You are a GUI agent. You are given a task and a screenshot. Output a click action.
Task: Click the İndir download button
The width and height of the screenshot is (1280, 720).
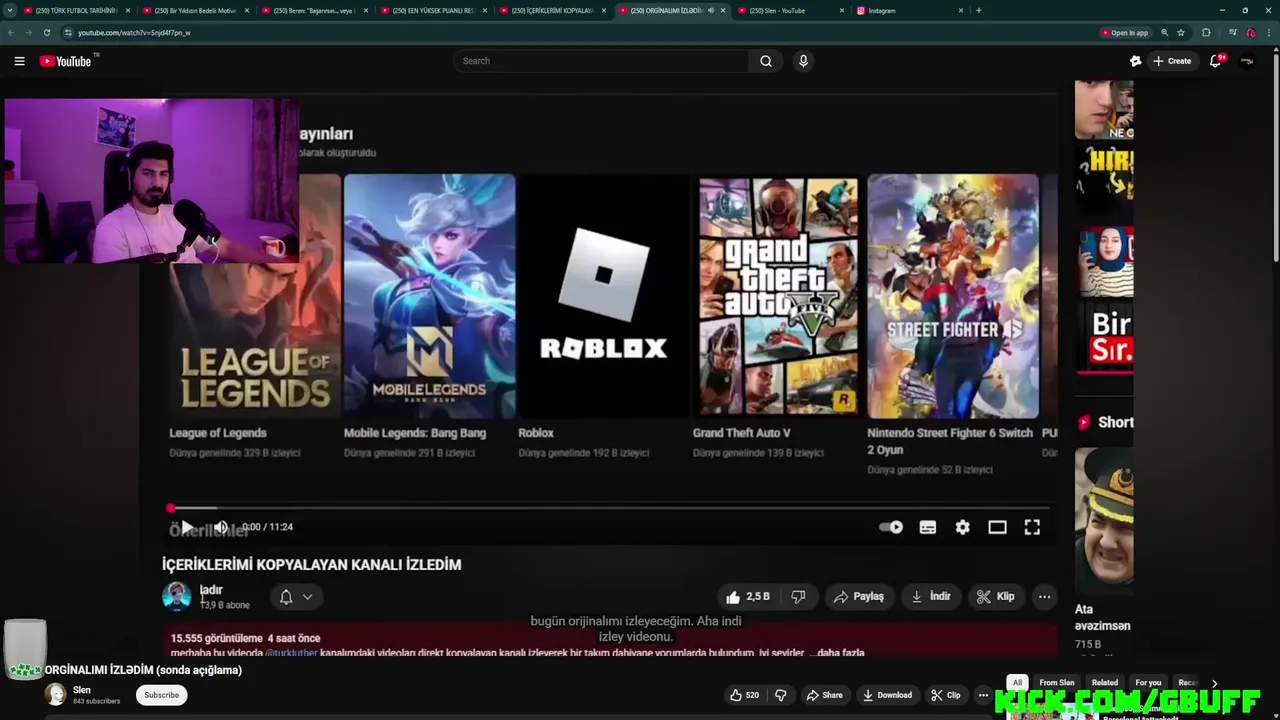pyautogui.click(x=931, y=597)
